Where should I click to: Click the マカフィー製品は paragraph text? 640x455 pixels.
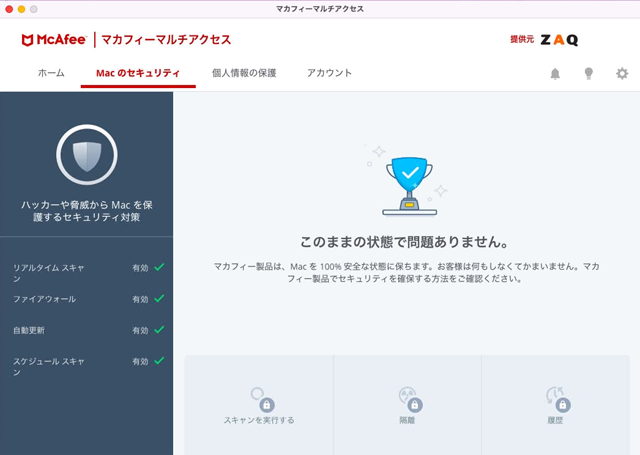[406, 273]
